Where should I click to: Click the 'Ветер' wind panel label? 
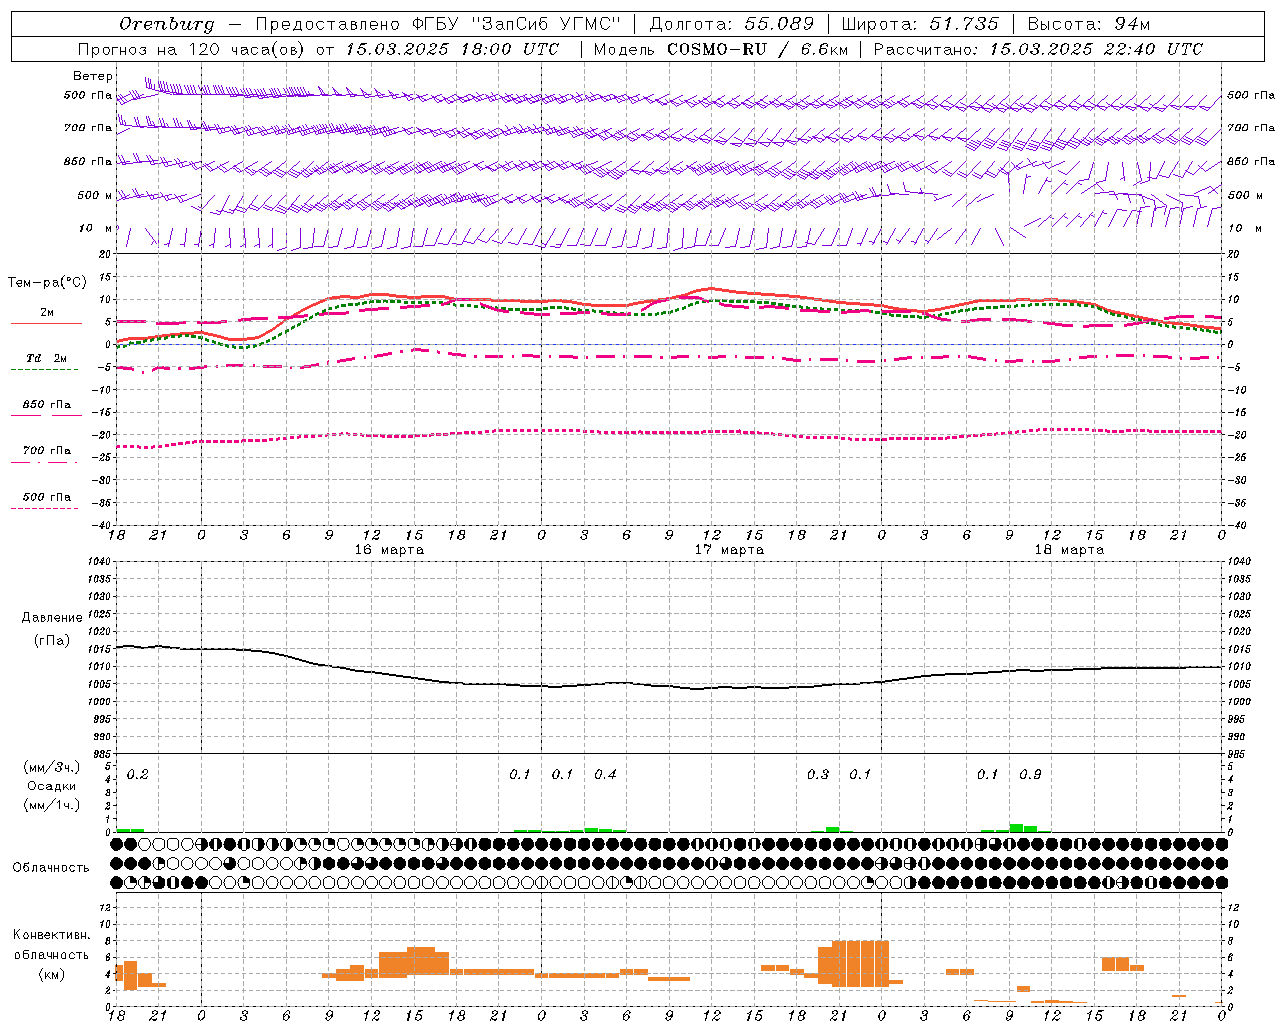93,76
